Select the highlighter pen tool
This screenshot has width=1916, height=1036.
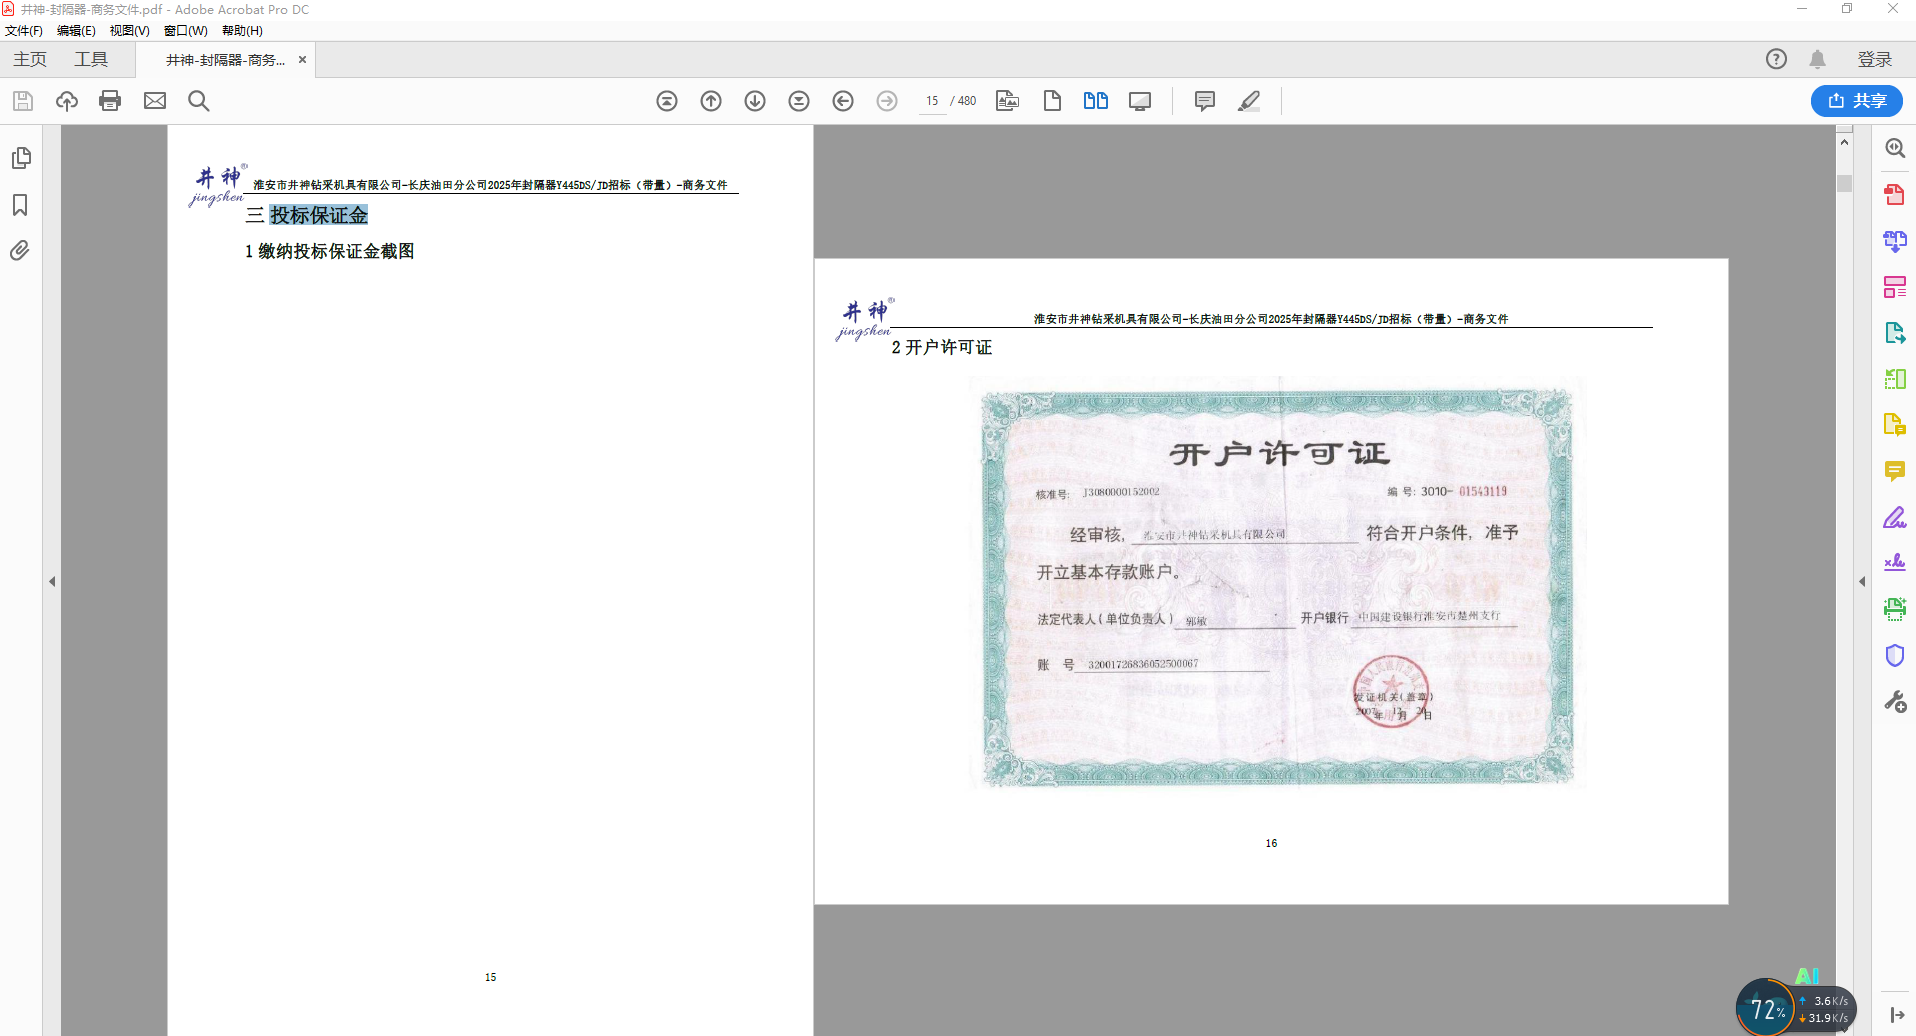pyautogui.click(x=1249, y=101)
